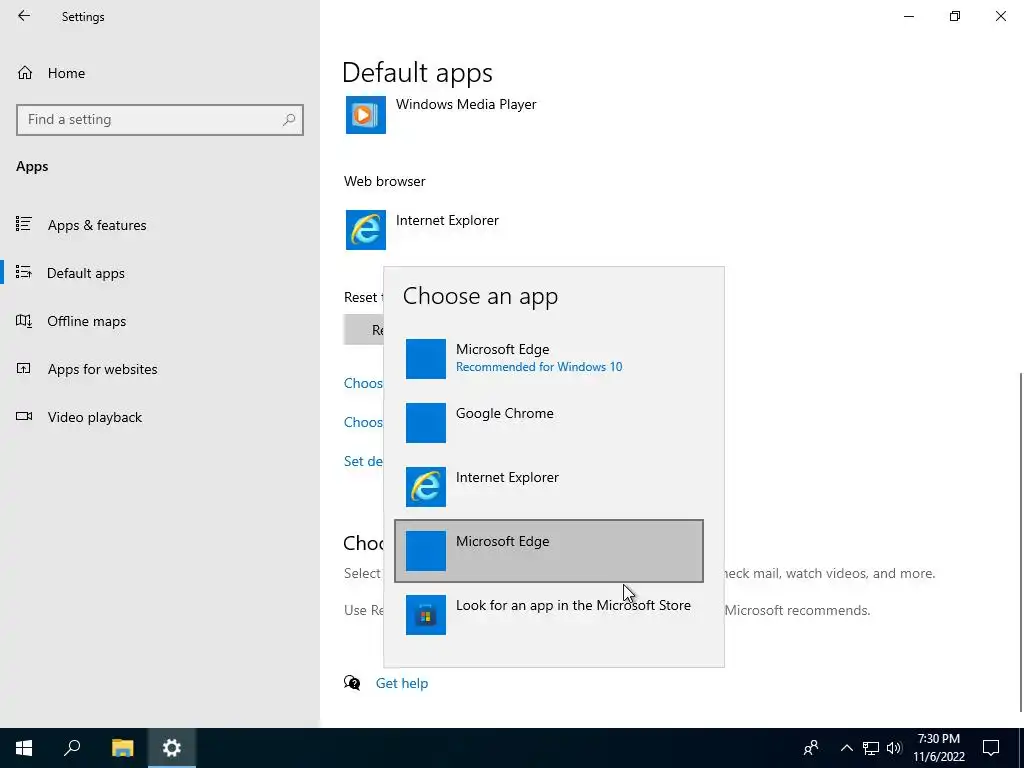Image resolution: width=1024 pixels, height=768 pixels.
Task: Open Offline maps settings
Action: (x=160, y=321)
